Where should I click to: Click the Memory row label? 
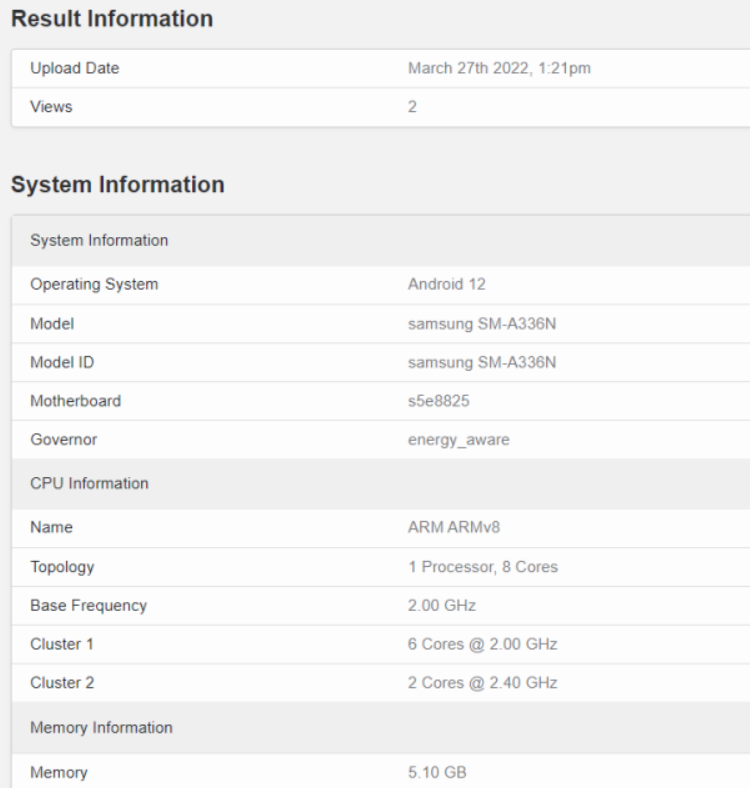click(x=59, y=772)
